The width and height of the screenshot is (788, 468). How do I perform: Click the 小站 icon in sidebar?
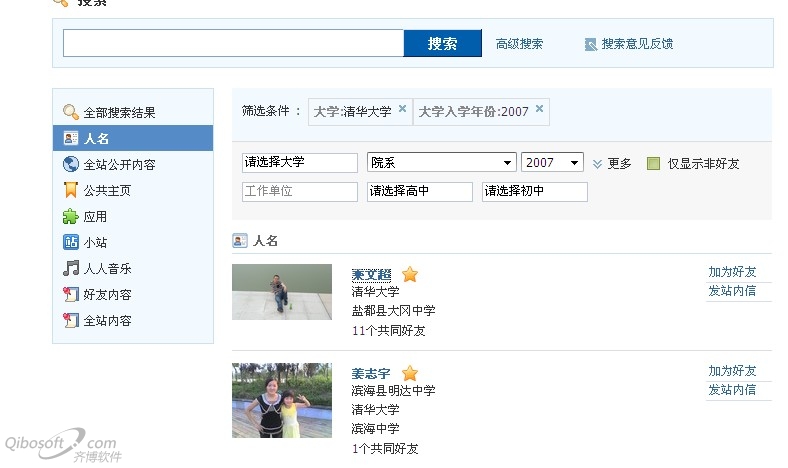(70, 242)
